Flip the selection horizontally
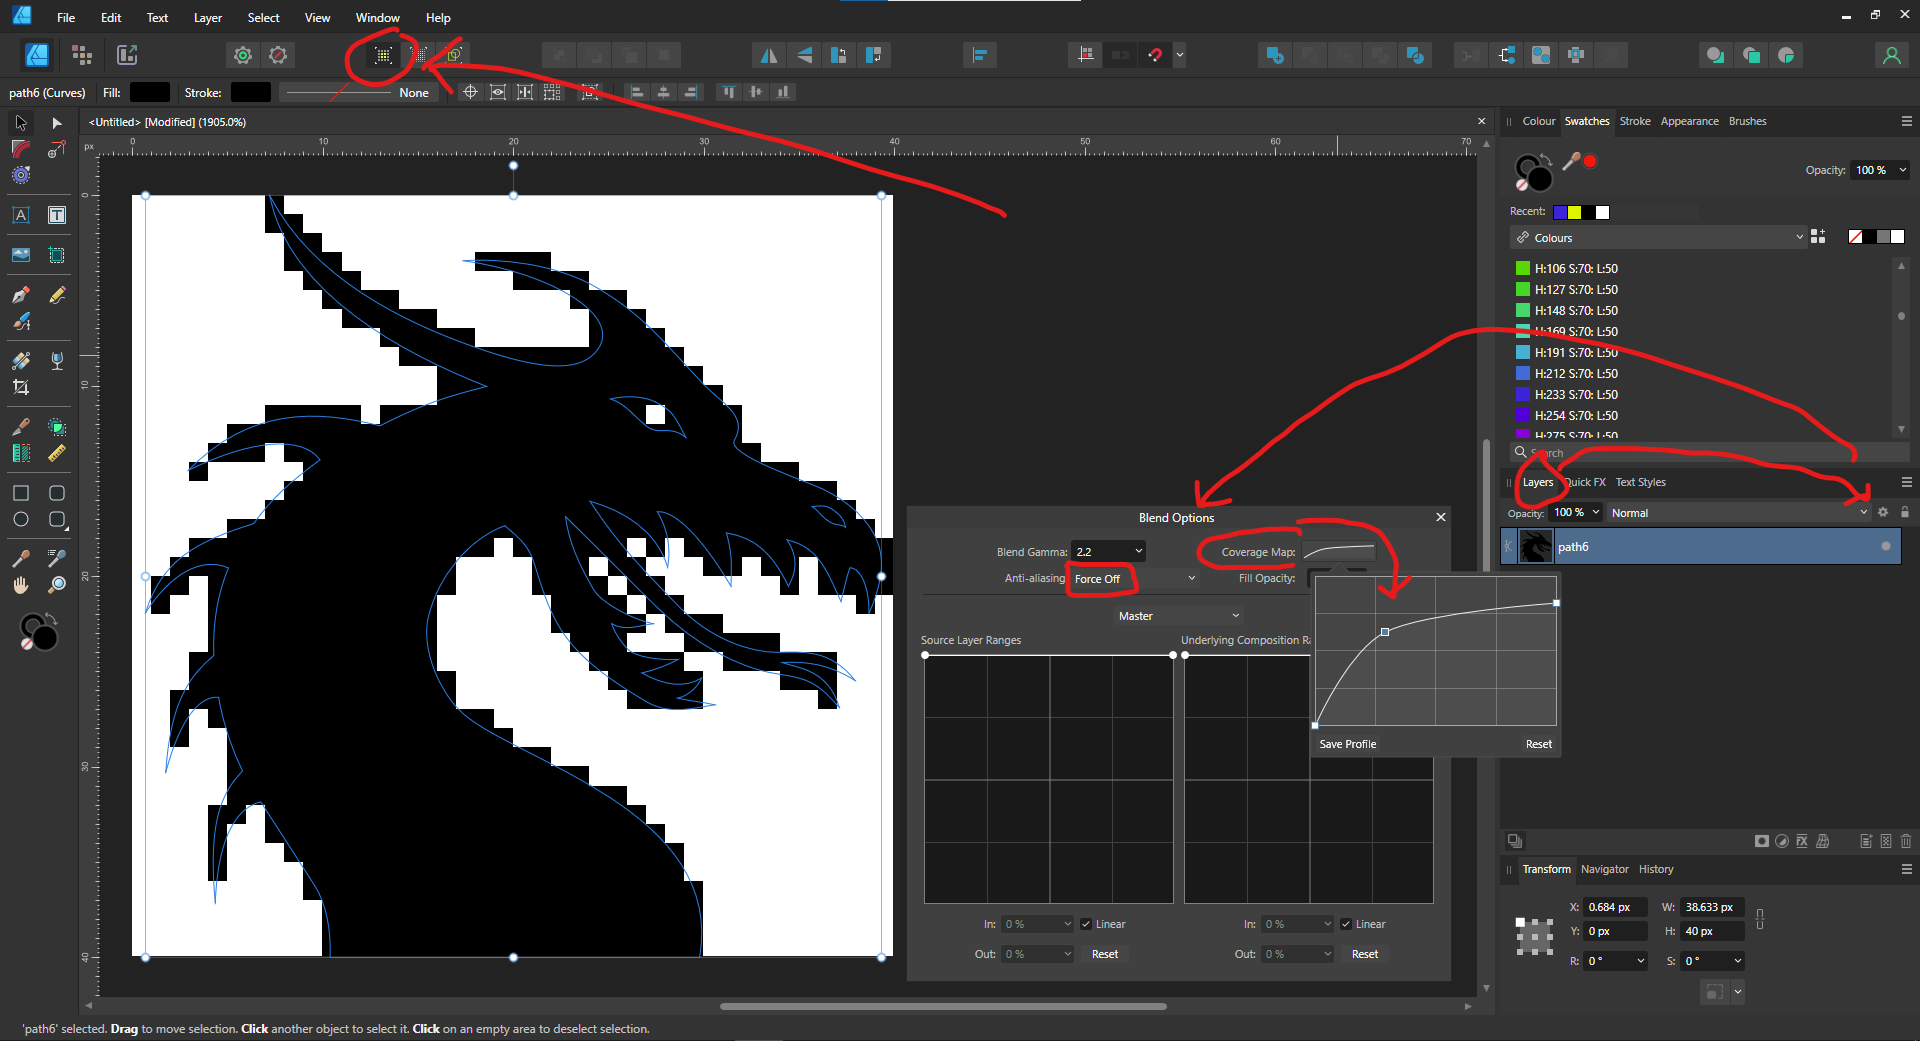This screenshot has width=1920, height=1041. [x=768, y=55]
